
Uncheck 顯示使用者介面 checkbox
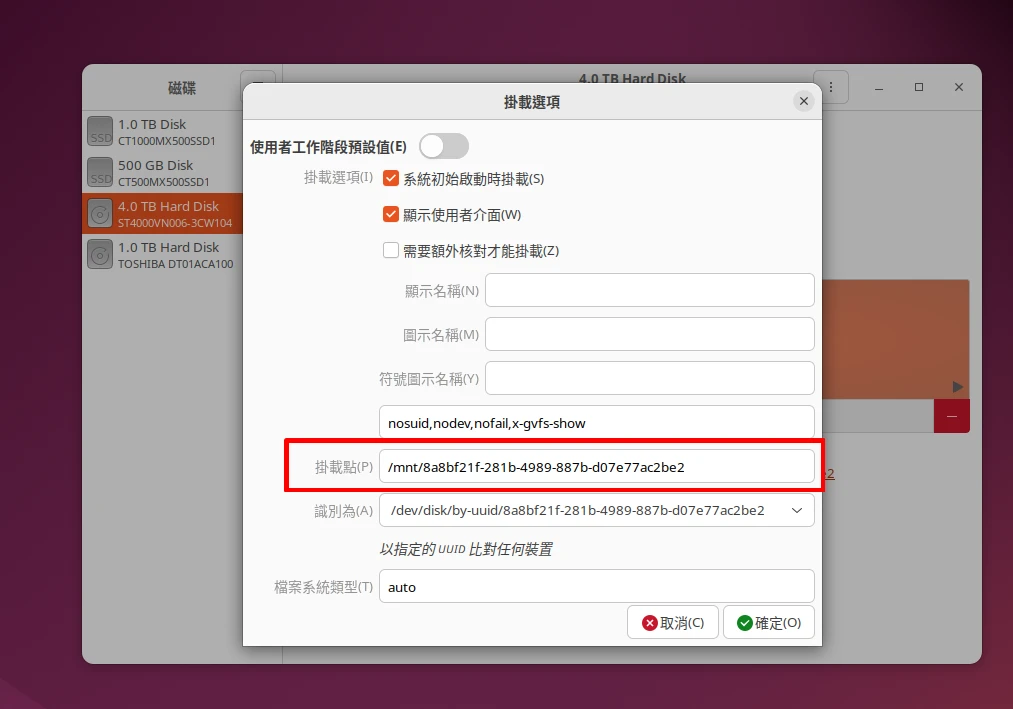point(391,215)
